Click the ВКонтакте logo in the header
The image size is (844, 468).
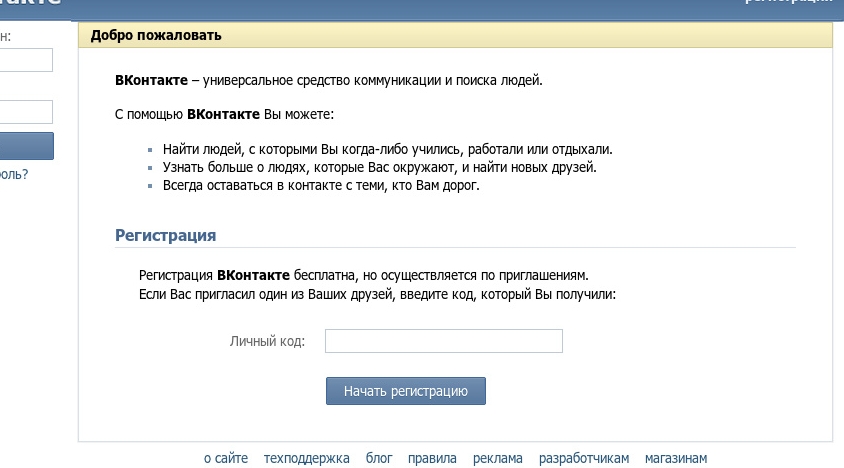[x=30, y=4]
